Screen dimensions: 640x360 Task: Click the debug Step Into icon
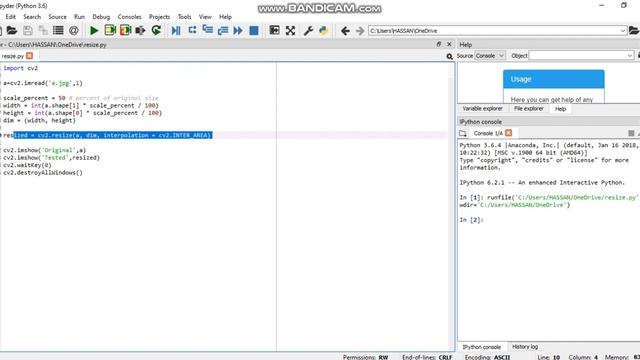[x=207, y=31]
